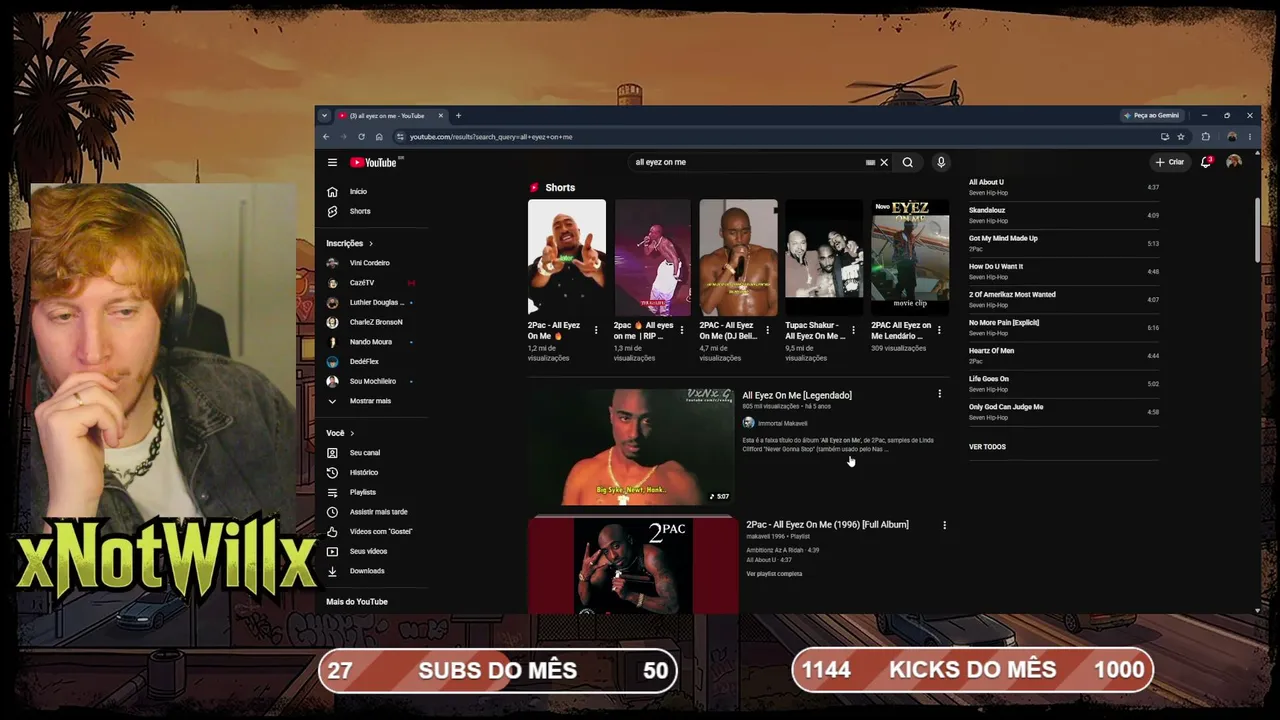Screen dimensions: 1280x720
Task: Open options for 'All Eyez On Me (DJ Beli...' short
Action: pyautogui.click(x=768, y=330)
